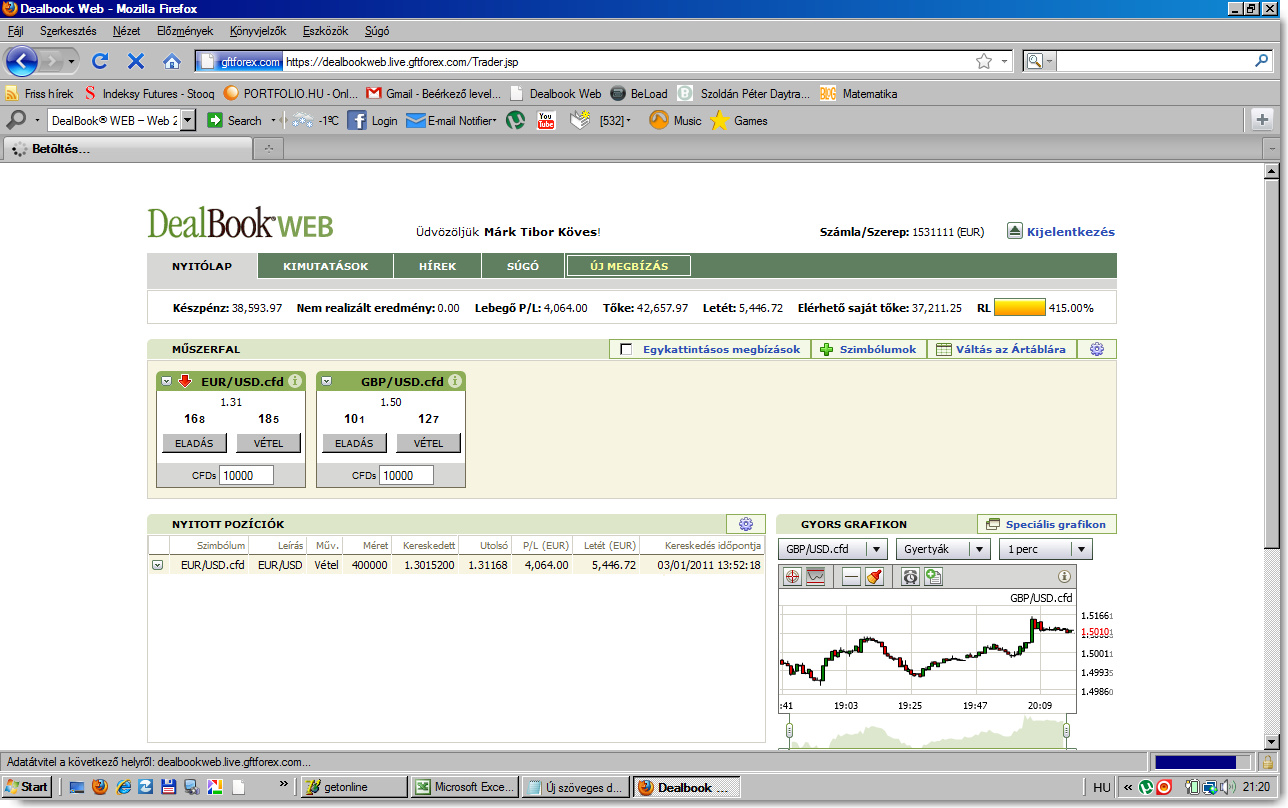Screen dimensions: 1288x808
Task: Open E-mail Notifier toolbar item
Action: [451, 120]
